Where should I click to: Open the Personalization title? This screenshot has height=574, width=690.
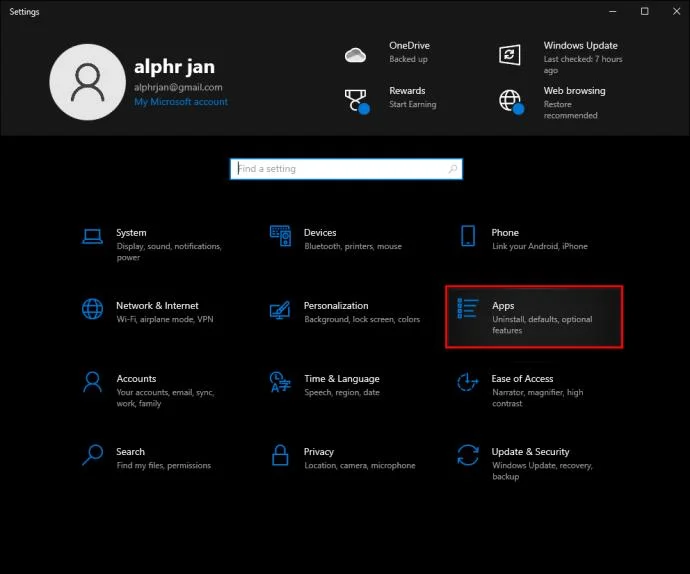pyautogui.click(x=336, y=305)
